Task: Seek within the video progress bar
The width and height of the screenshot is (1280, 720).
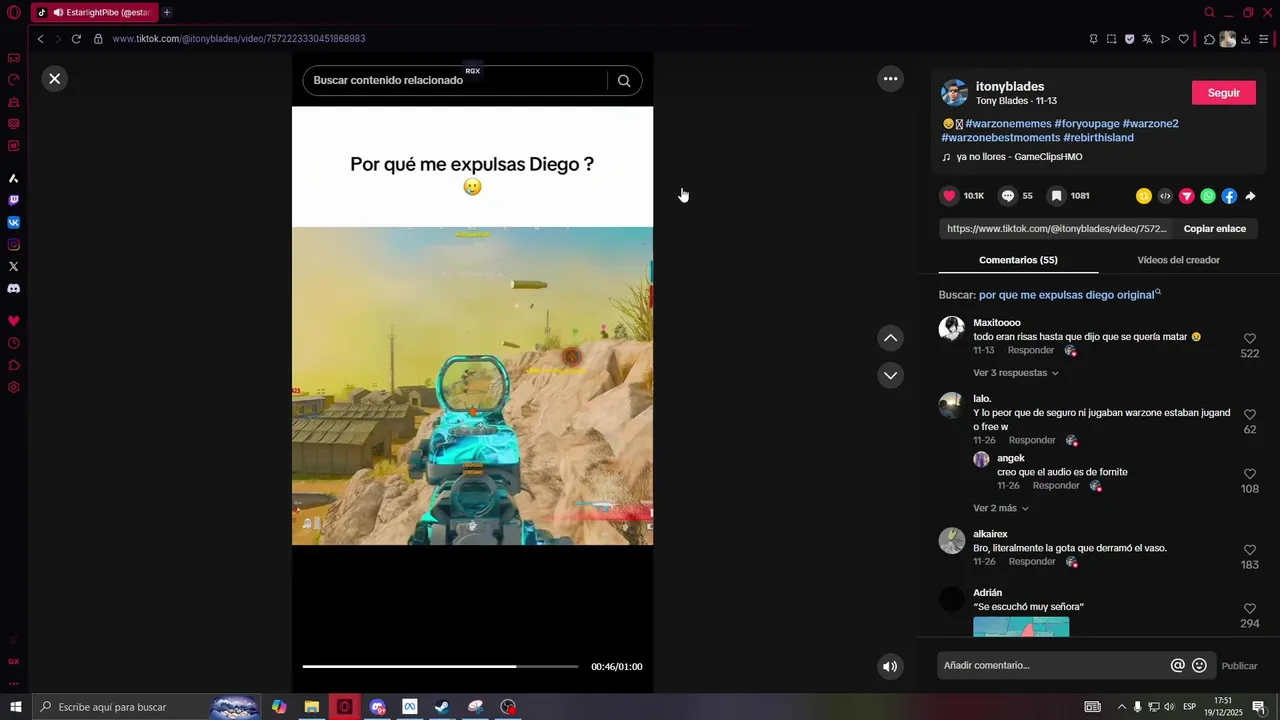Action: pos(440,666)
